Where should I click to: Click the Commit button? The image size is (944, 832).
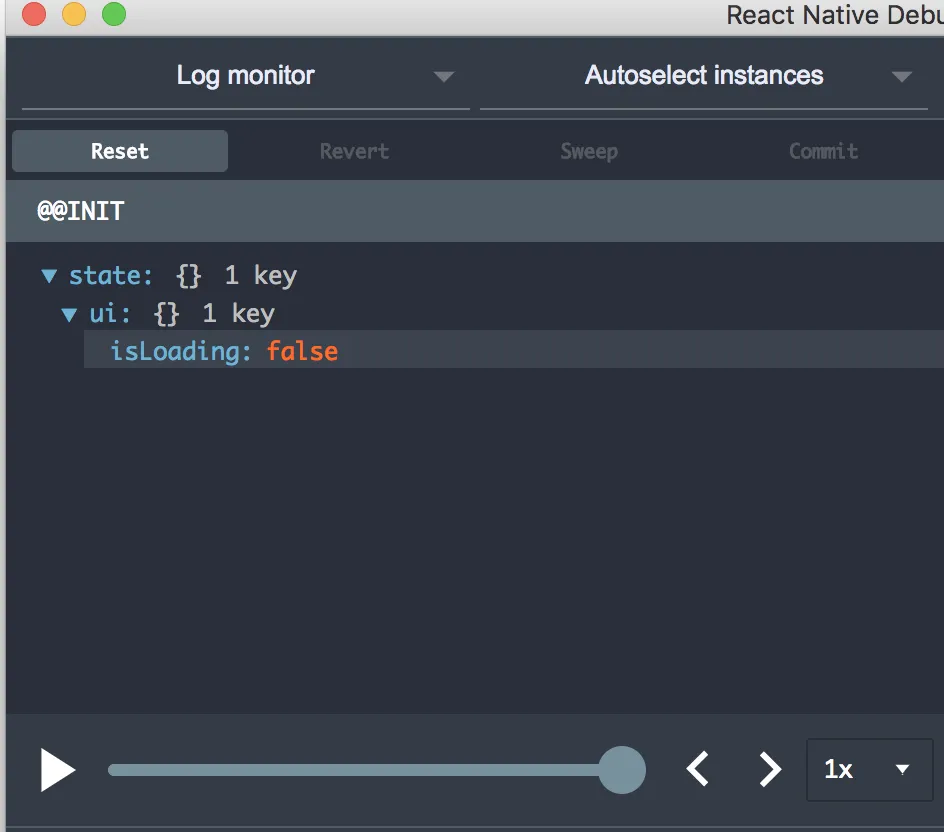[823, 151]
